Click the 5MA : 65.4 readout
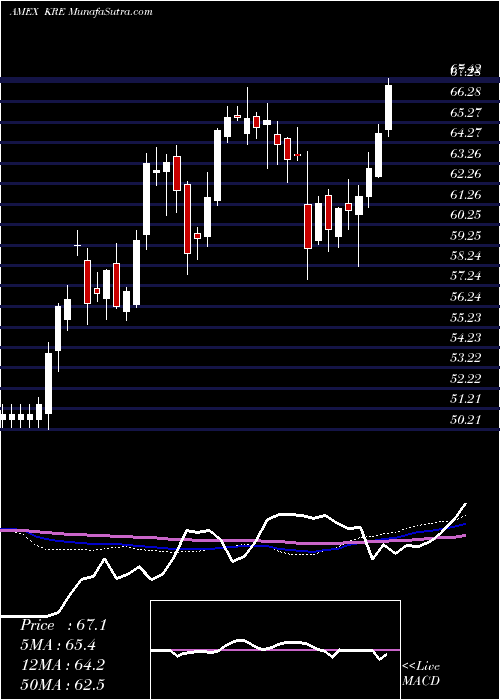Screen dimensions: 500x700 [x=58, y=645]
